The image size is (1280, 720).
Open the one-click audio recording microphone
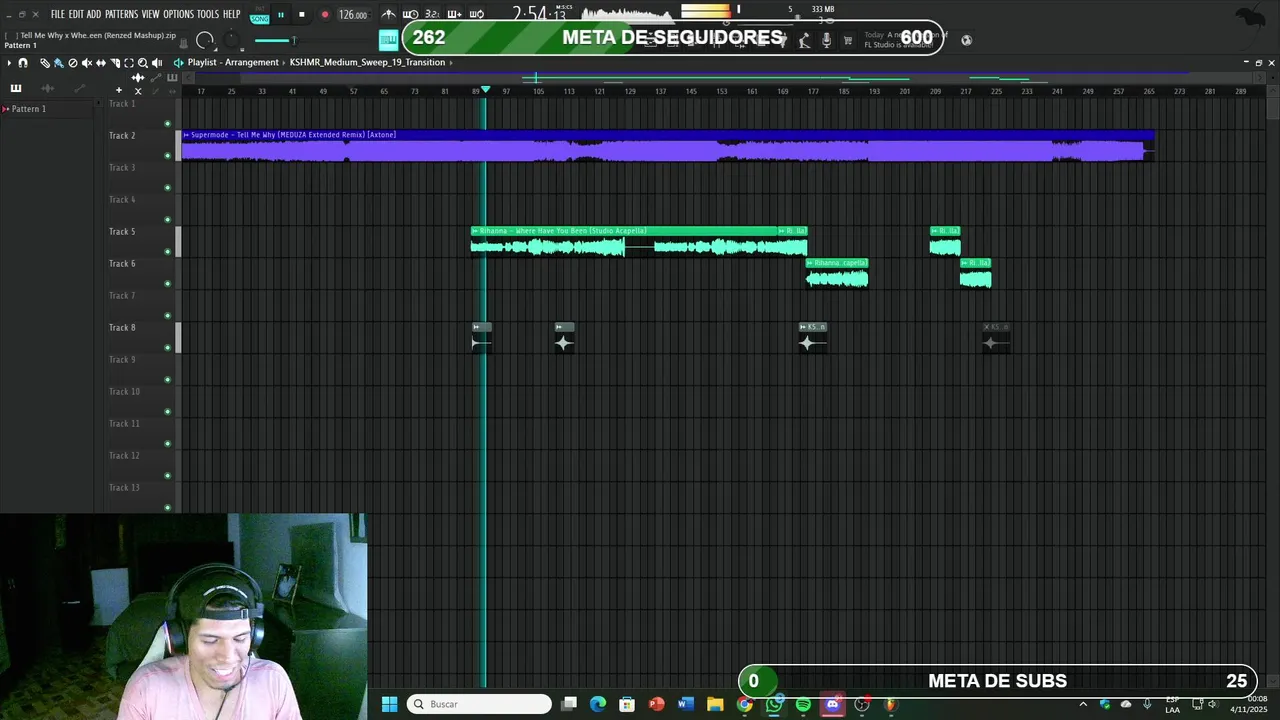[x=826, y=40]
